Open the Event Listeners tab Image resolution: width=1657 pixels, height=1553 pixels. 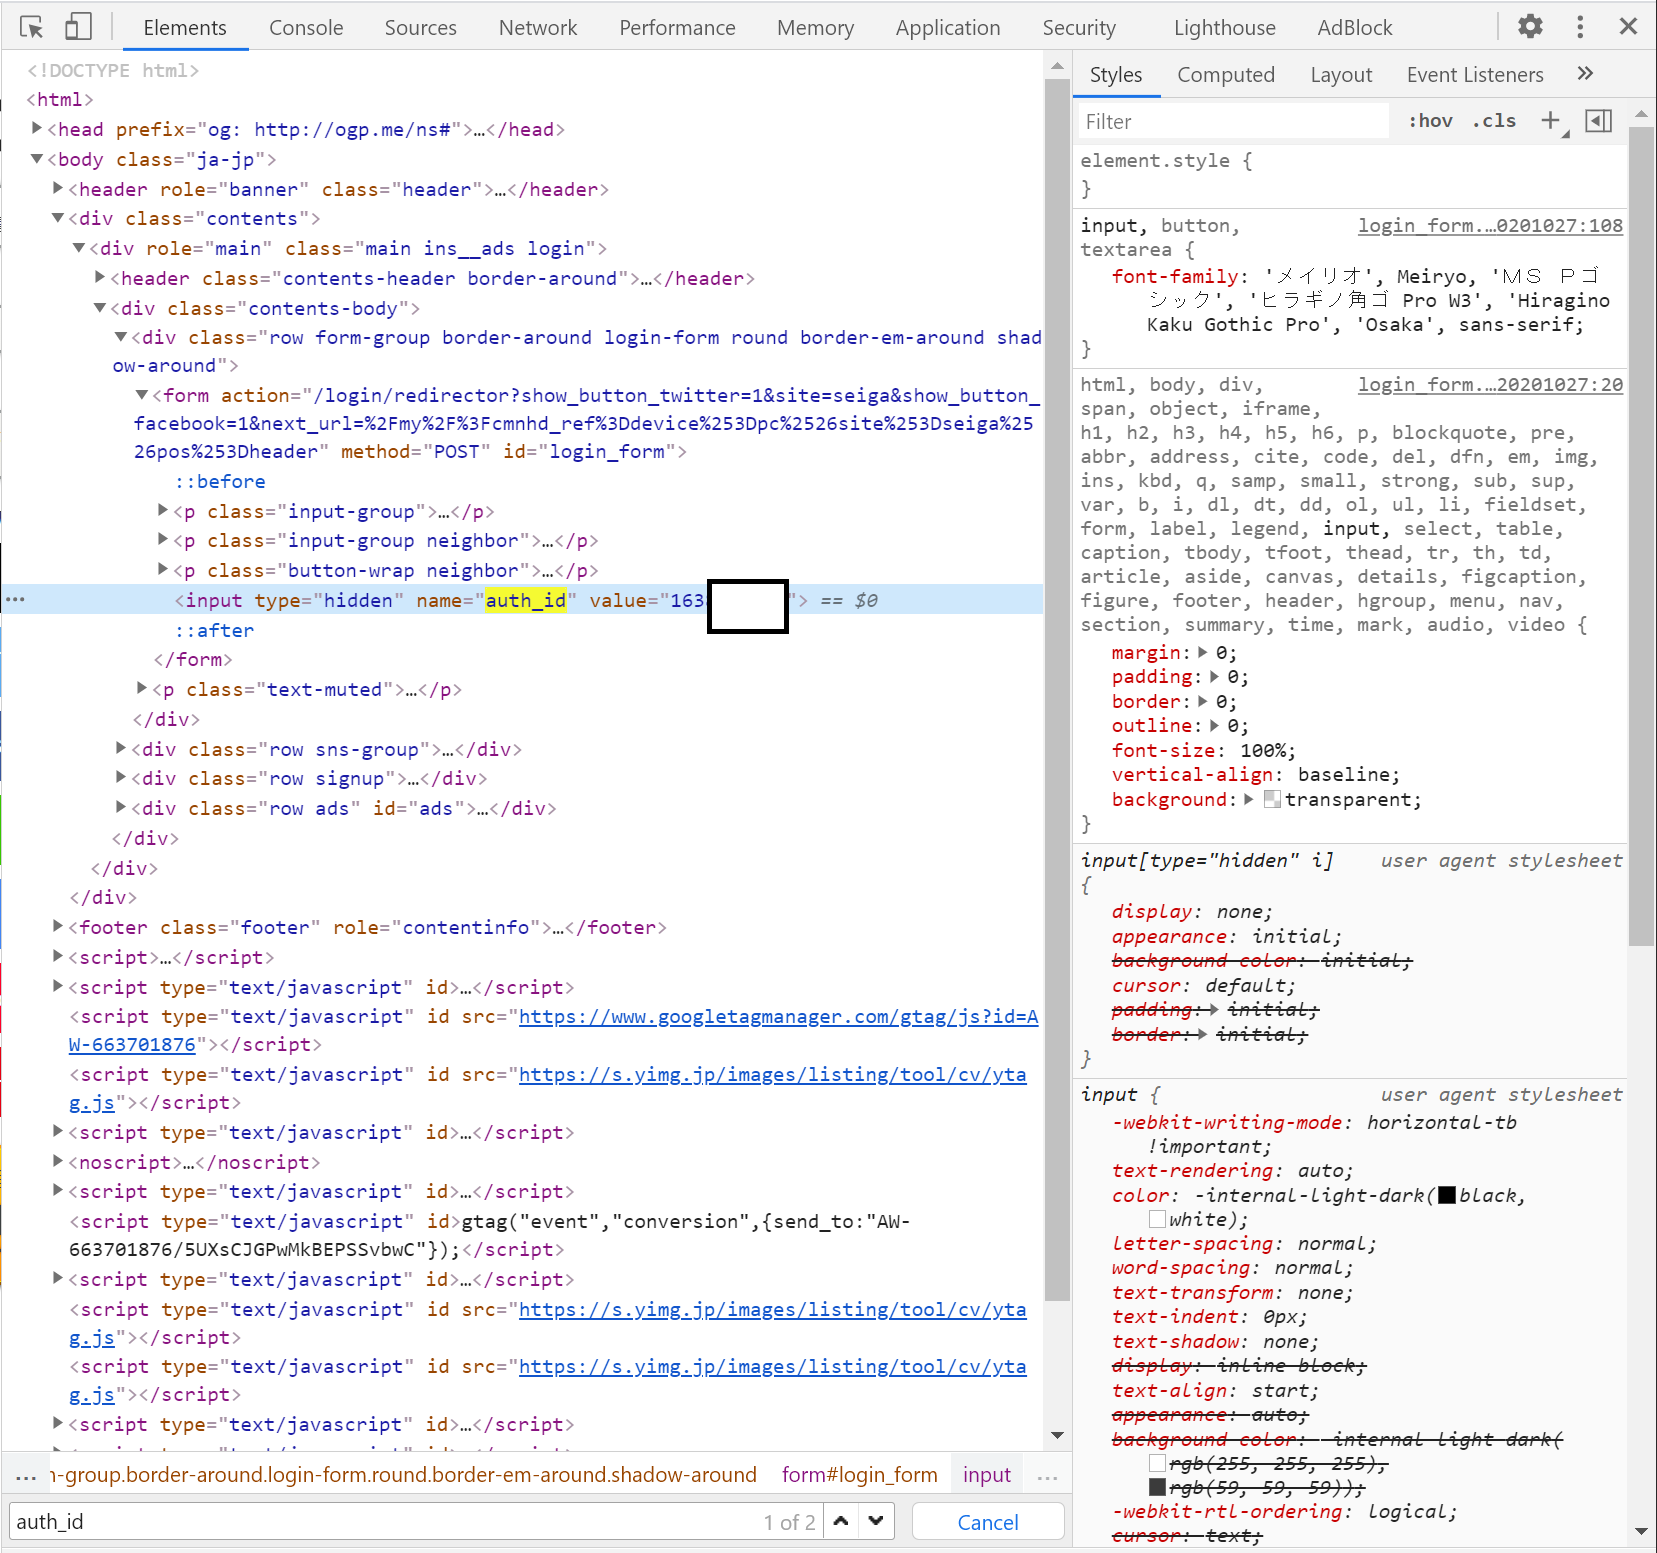(x=1475, y=75)
